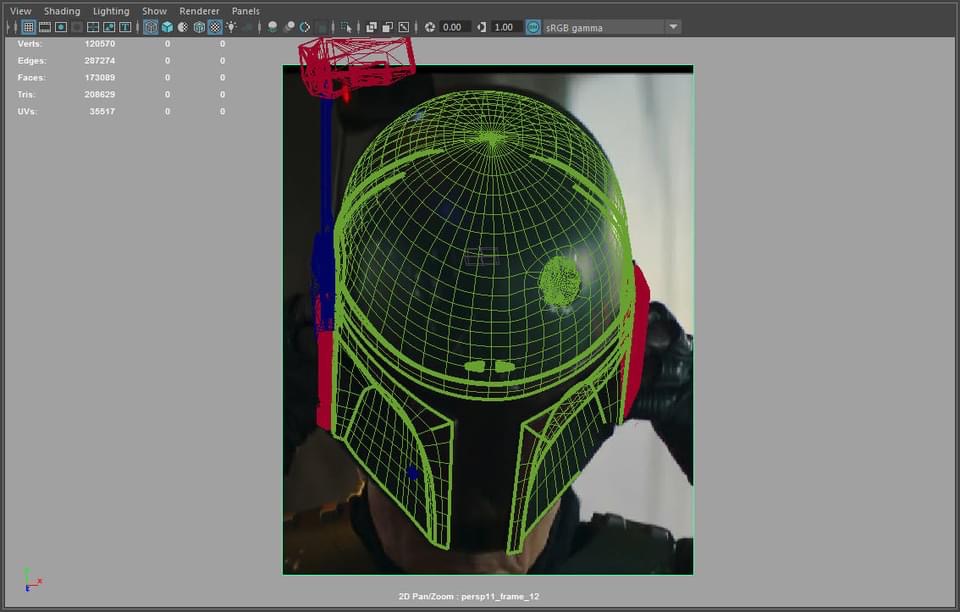Viewport: 960px width, 612px height.
Task: Click the exposure reset icon
Action: click(430, 27)
